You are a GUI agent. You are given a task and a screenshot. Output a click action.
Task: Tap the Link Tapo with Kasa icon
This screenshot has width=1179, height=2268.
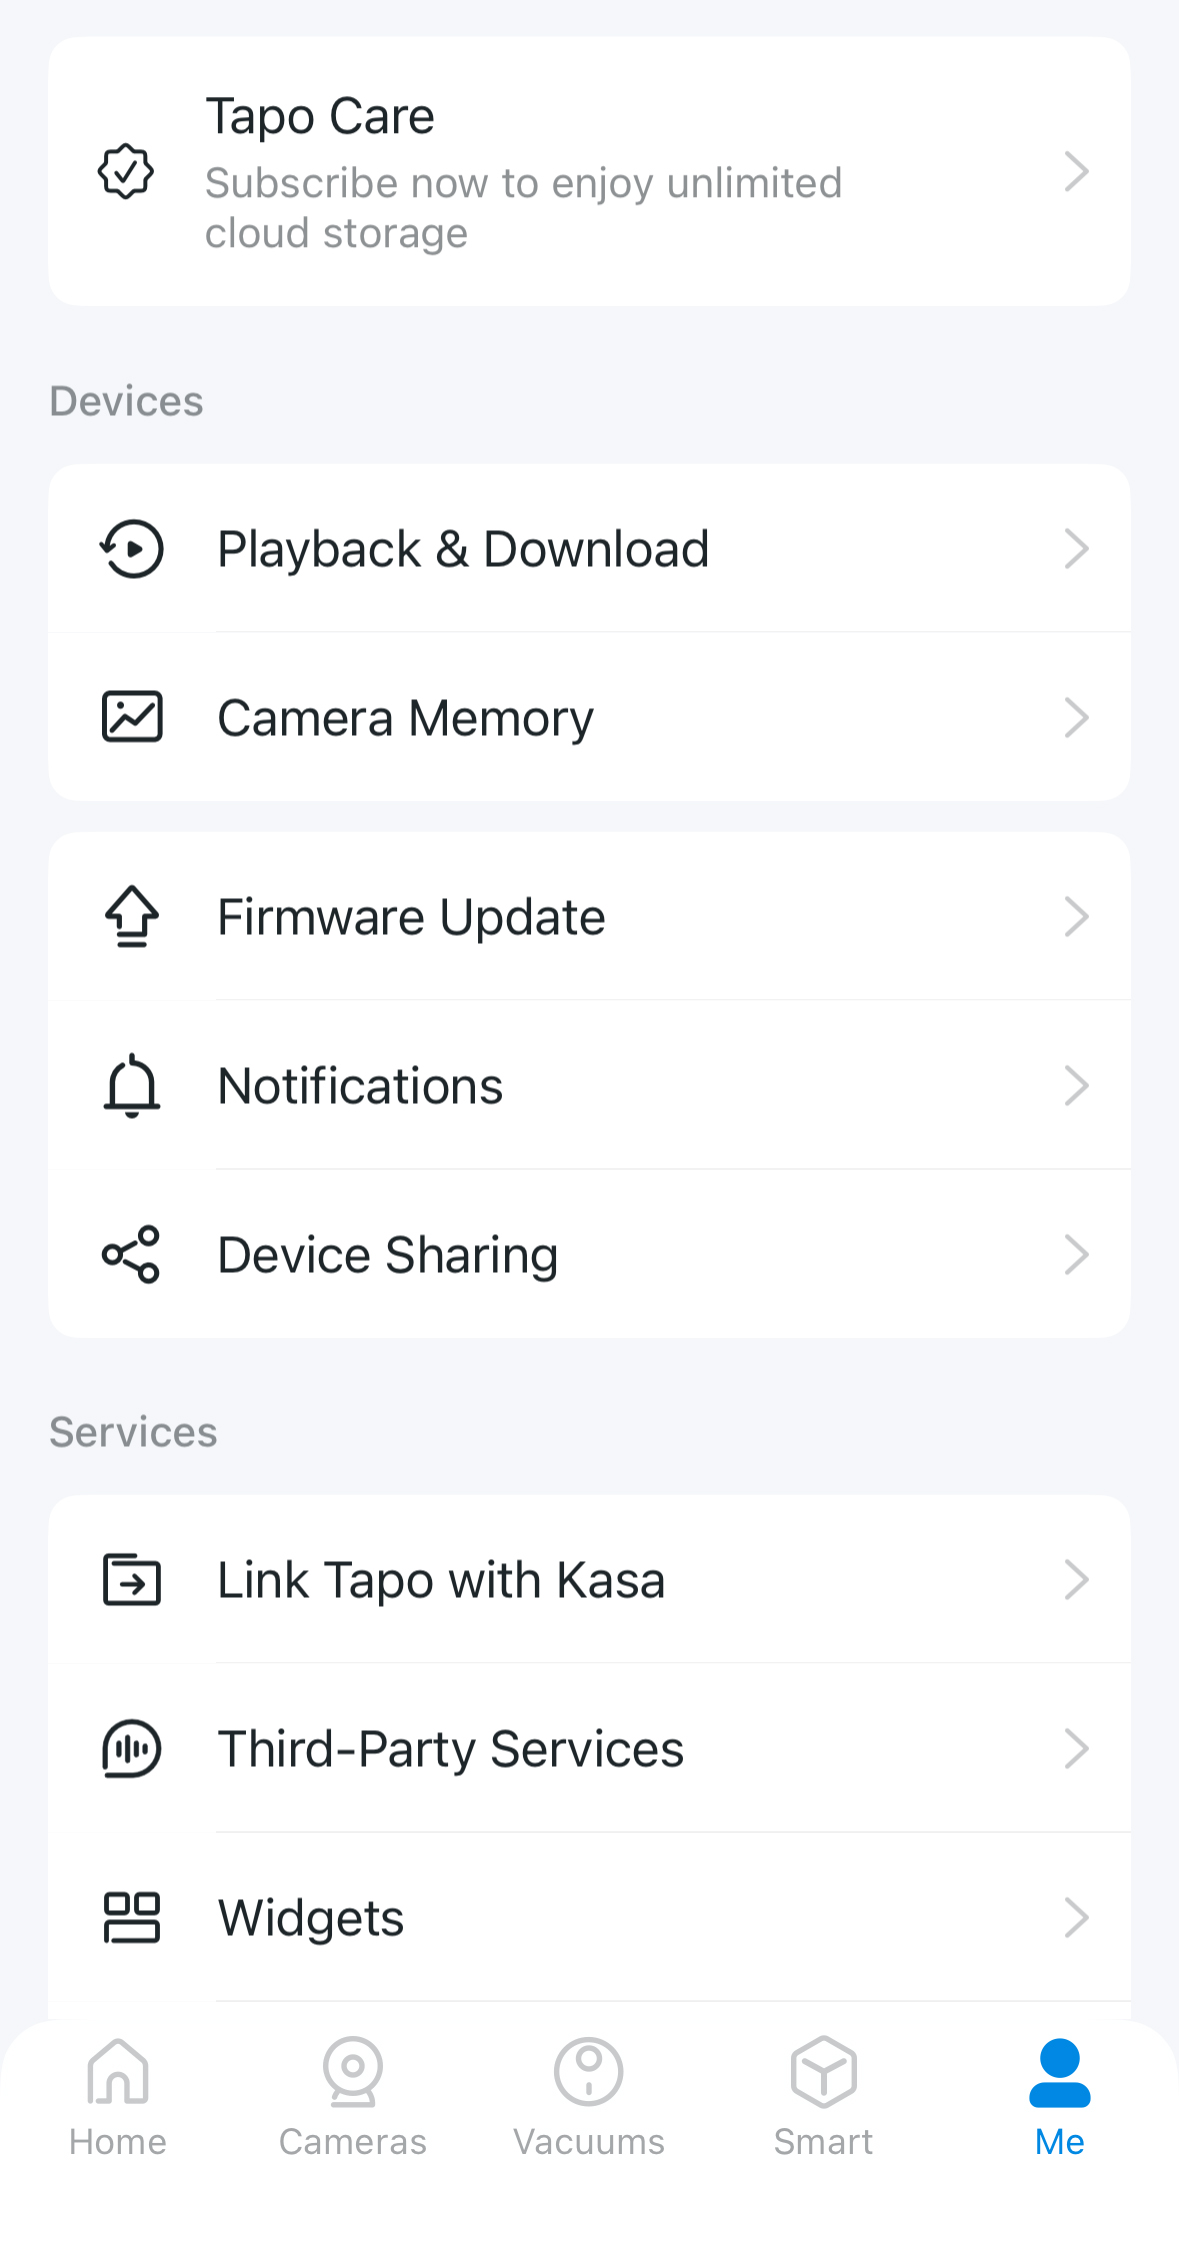pyautogui.click(x=132, y=1579)
